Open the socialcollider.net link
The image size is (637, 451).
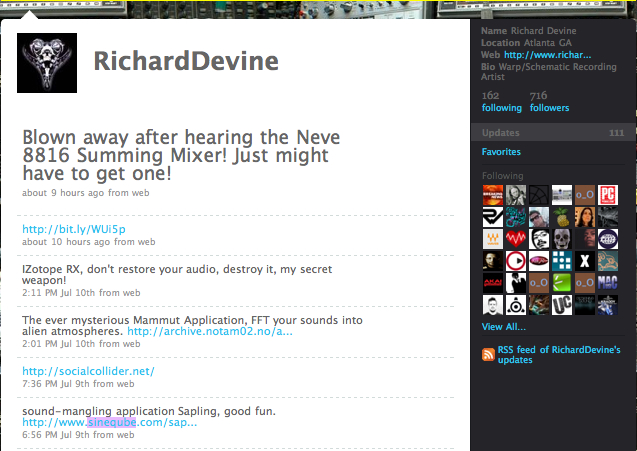click(x=88, y=371)
